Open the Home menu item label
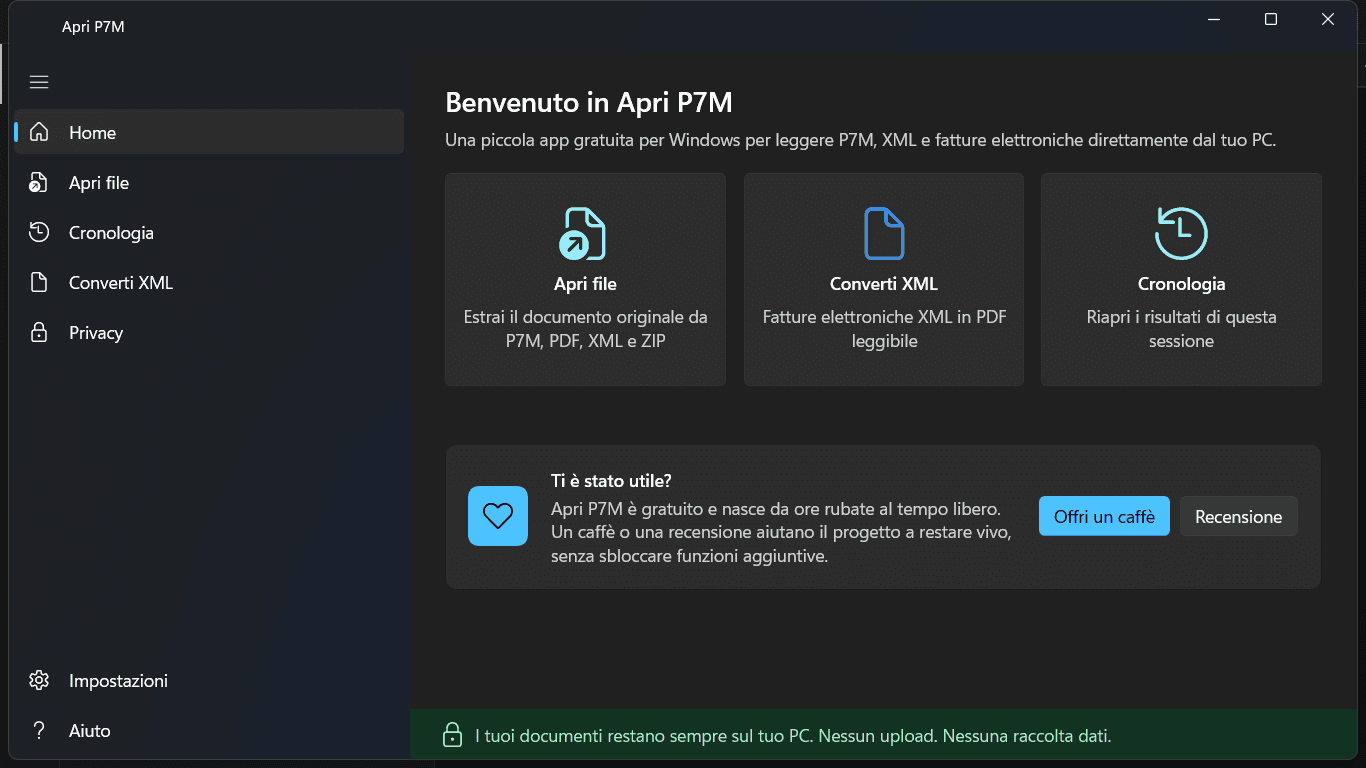This screenshot has width=1366, height=768. click(93, 132)
